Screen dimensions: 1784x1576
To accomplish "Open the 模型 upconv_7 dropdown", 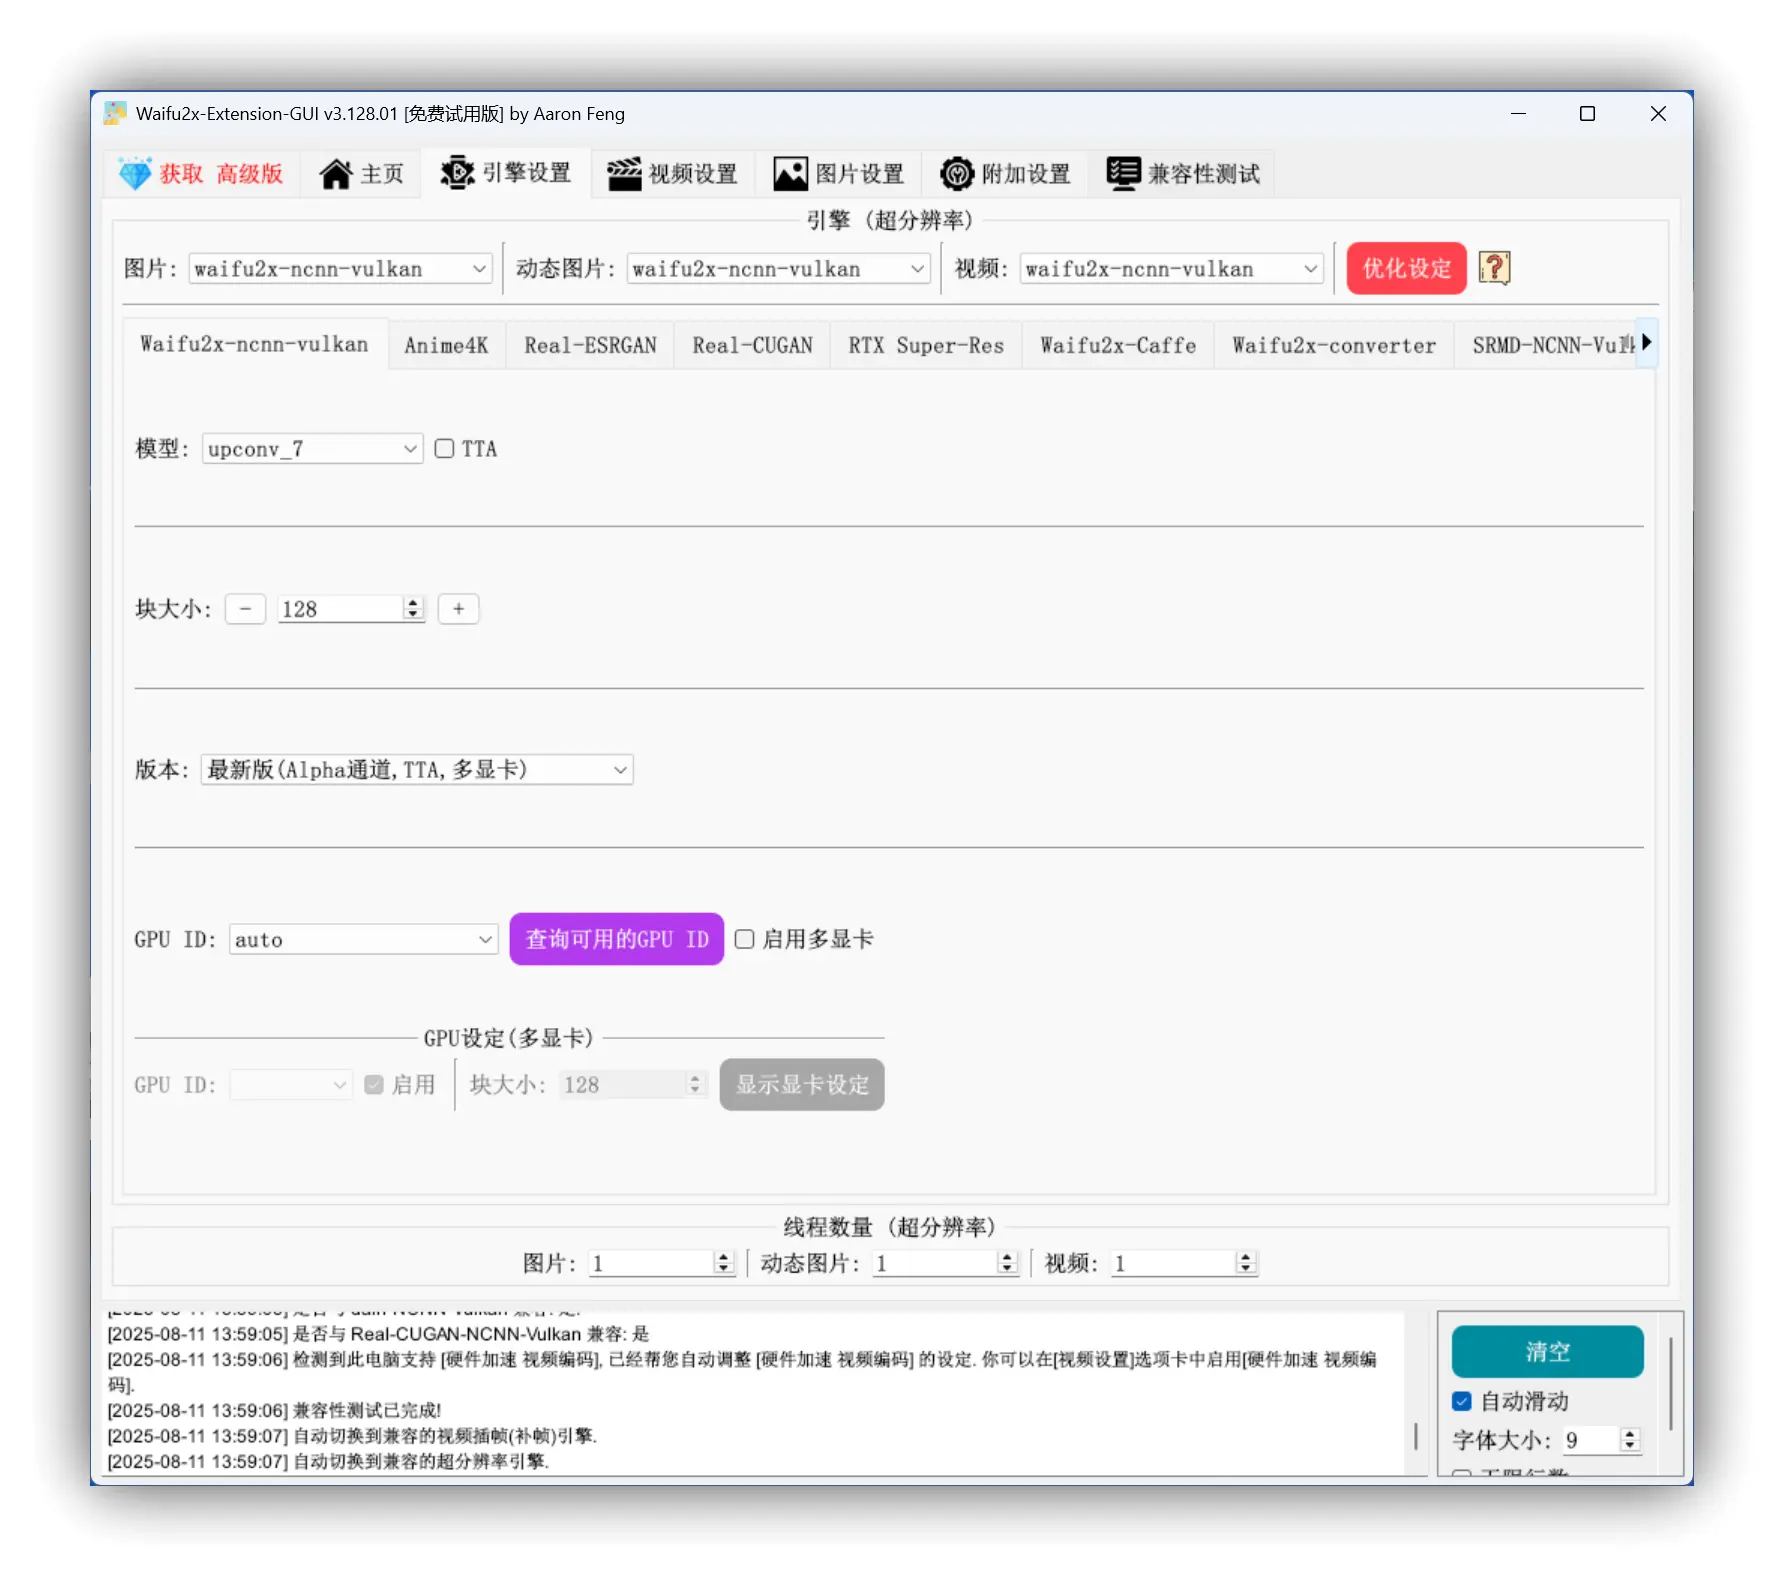I will click(312, 449).
